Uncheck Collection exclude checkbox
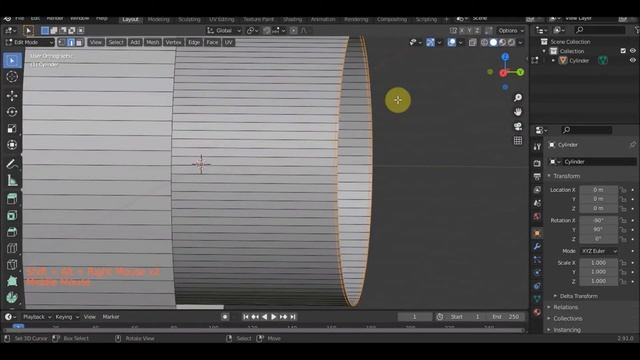Viewport: 640px width, 360px height. tap(623, 51)
